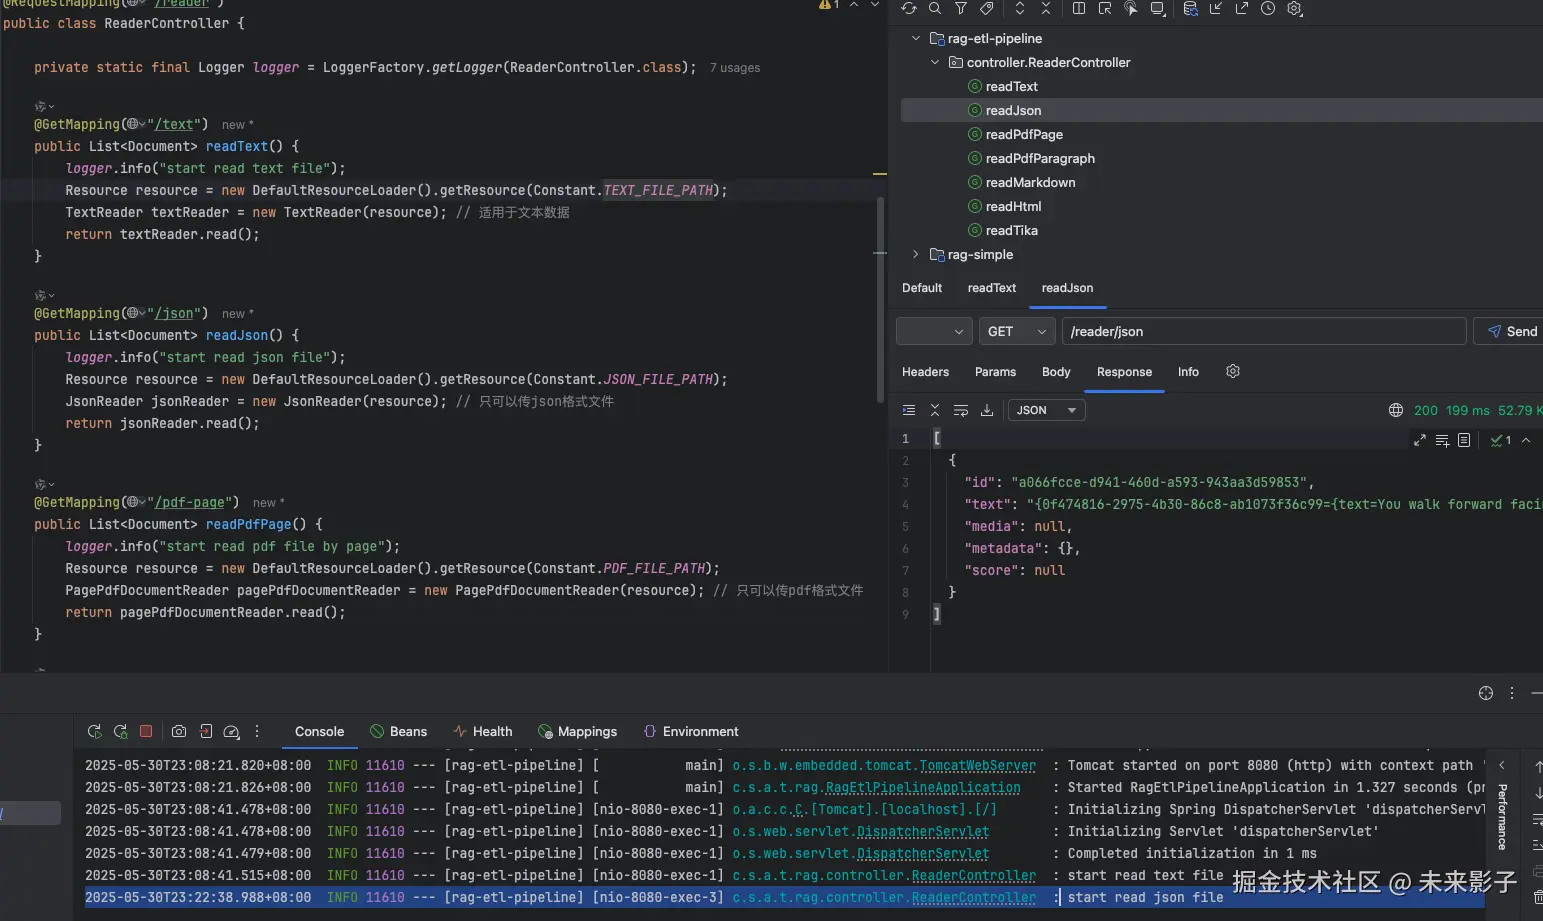Open request settings gear next to Info

tap(1233, 372)
